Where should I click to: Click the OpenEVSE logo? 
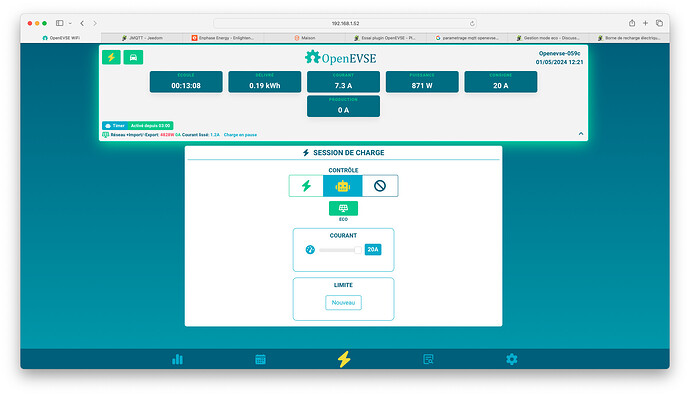tap(341, 58)
